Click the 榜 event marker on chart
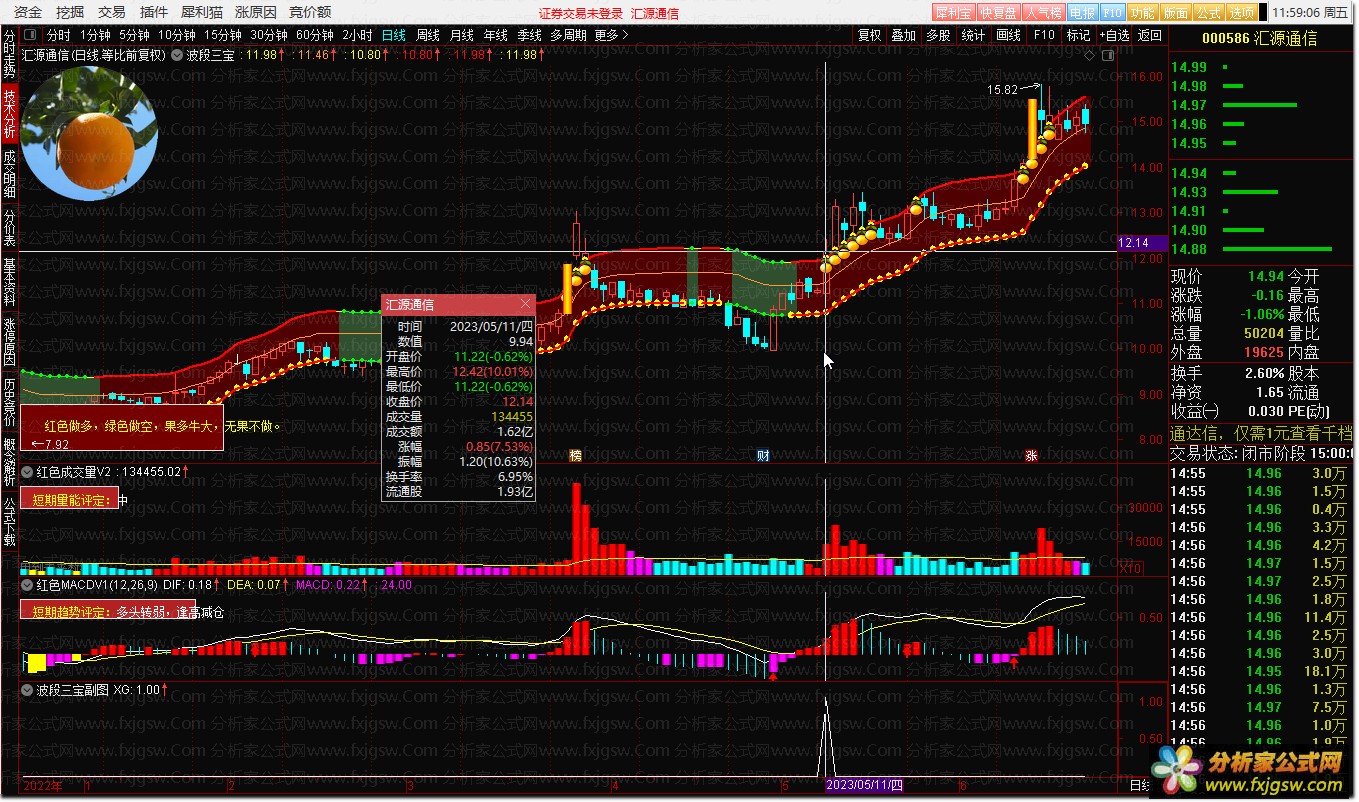The height and width of the screenshot is (802, 1359). tap(575, 455)
